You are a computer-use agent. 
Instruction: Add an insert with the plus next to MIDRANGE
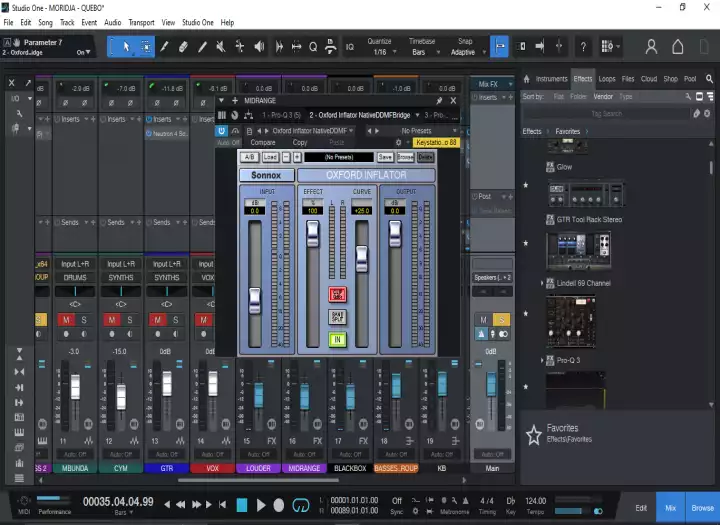click(235, 101)
